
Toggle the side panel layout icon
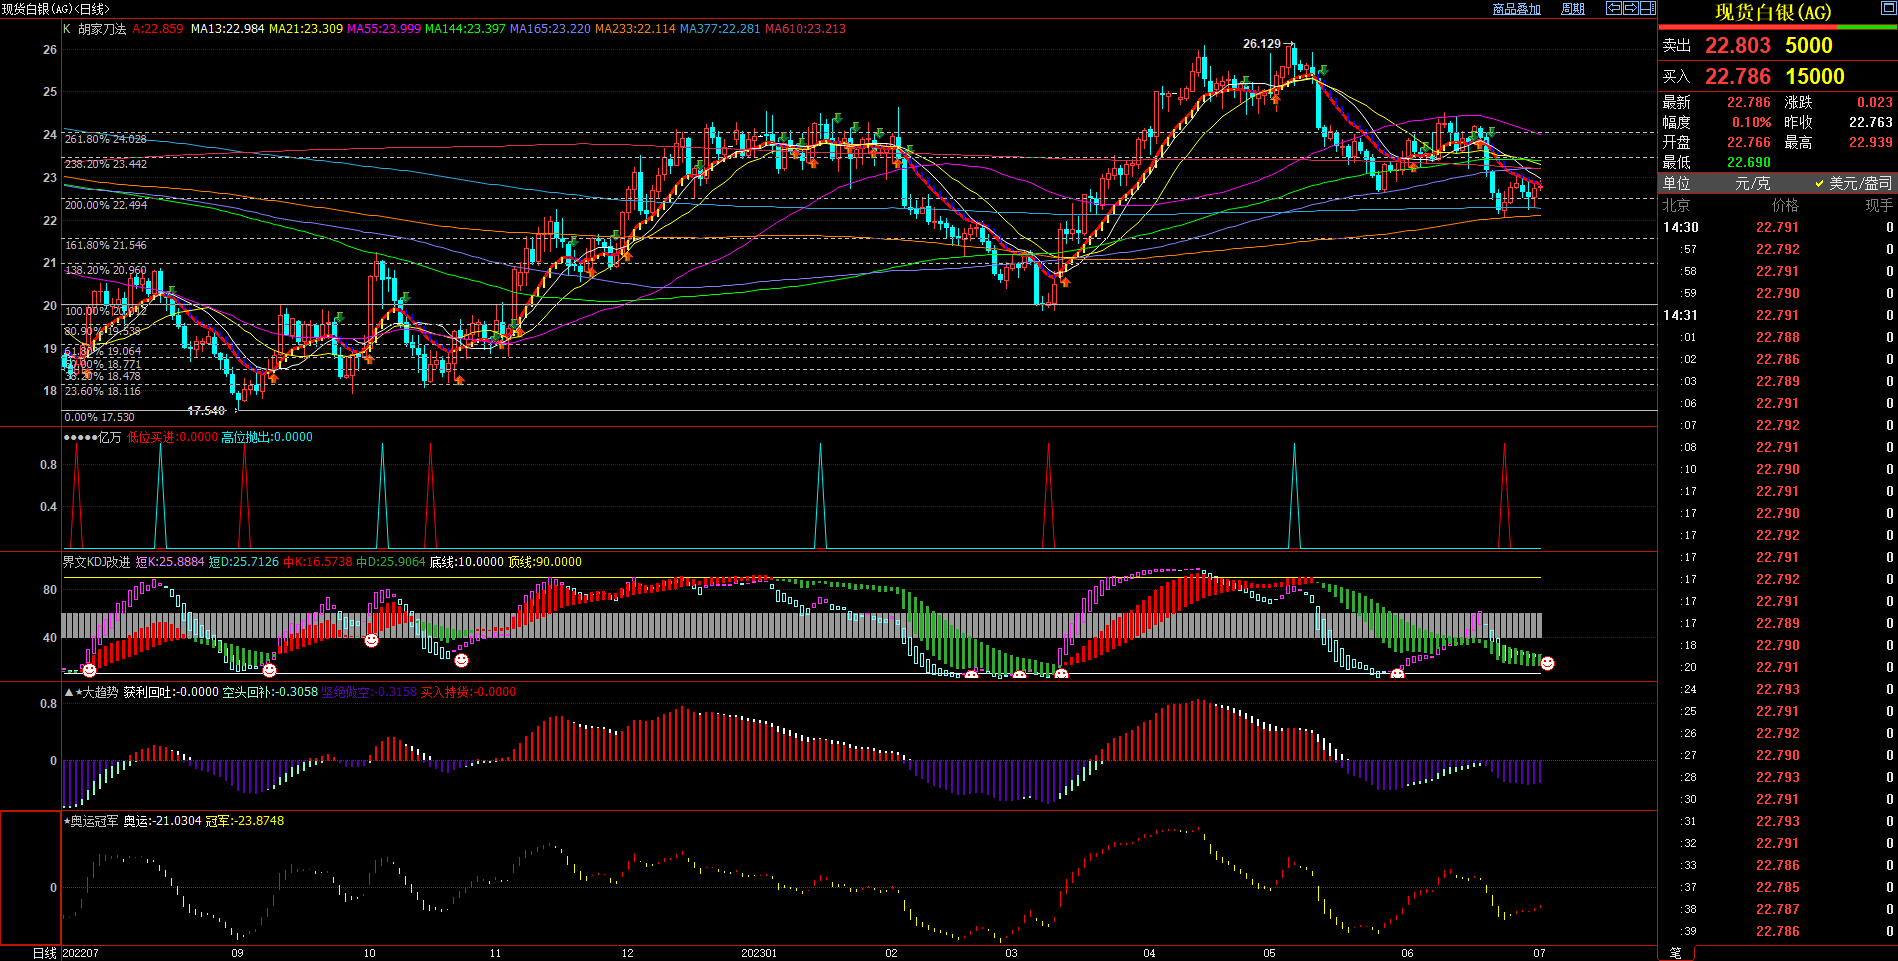coord(1648,8)
